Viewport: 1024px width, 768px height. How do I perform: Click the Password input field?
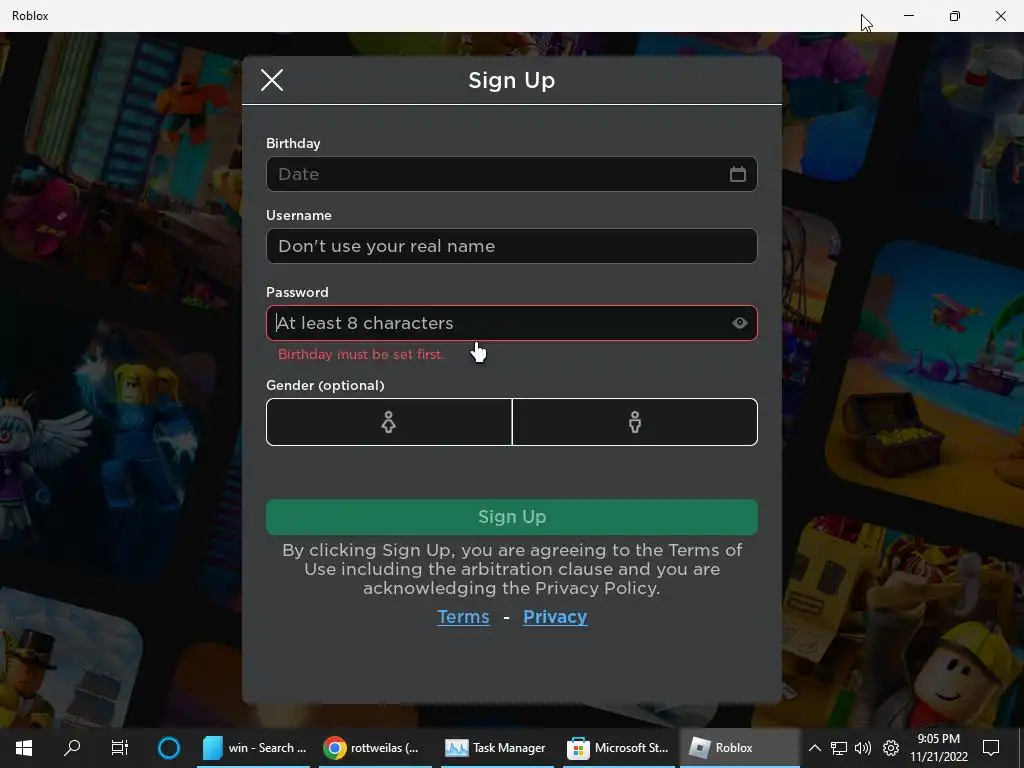tap(511, 323)
